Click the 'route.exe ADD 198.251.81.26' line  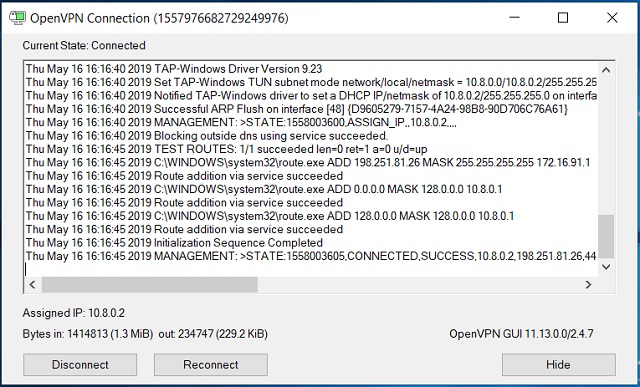tap(308, 162)
